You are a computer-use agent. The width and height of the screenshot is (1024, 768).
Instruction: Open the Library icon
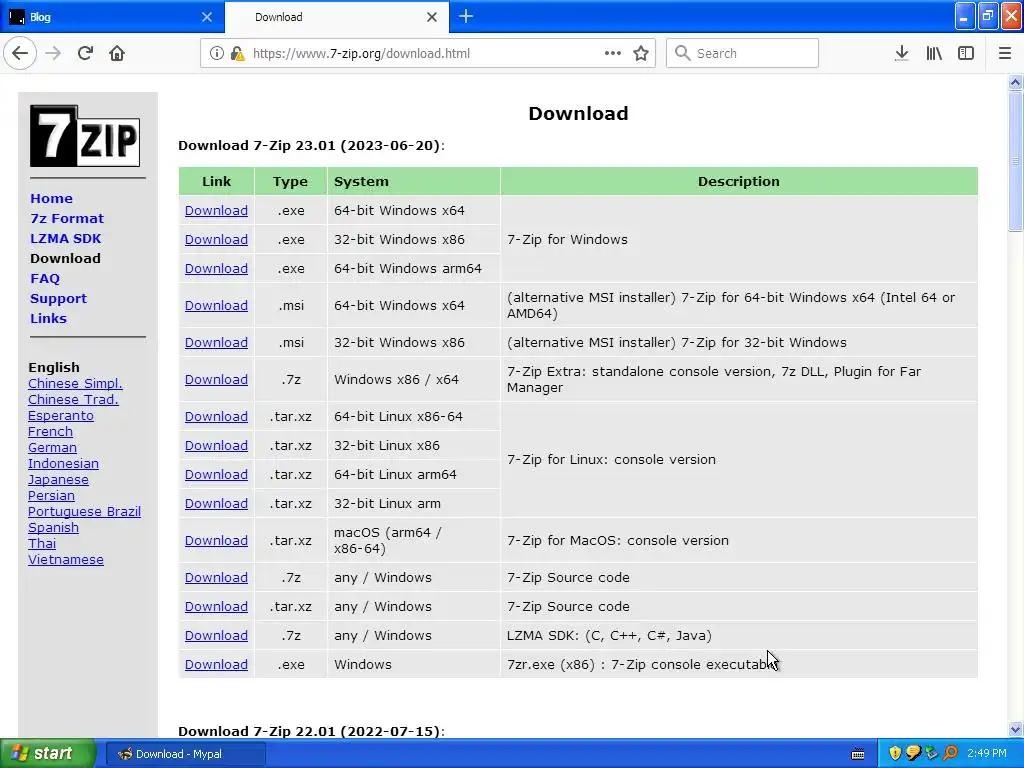[x=934, y=54]
